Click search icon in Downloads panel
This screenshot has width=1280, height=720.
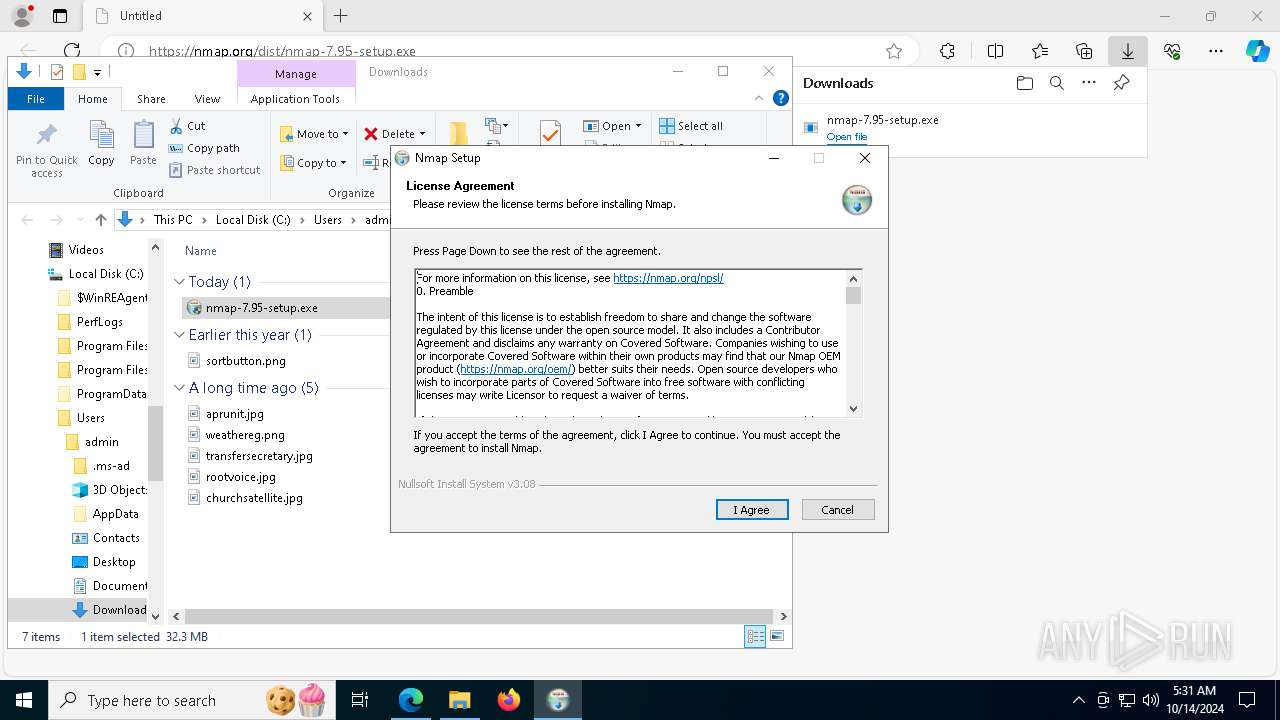click(1056, 83)
